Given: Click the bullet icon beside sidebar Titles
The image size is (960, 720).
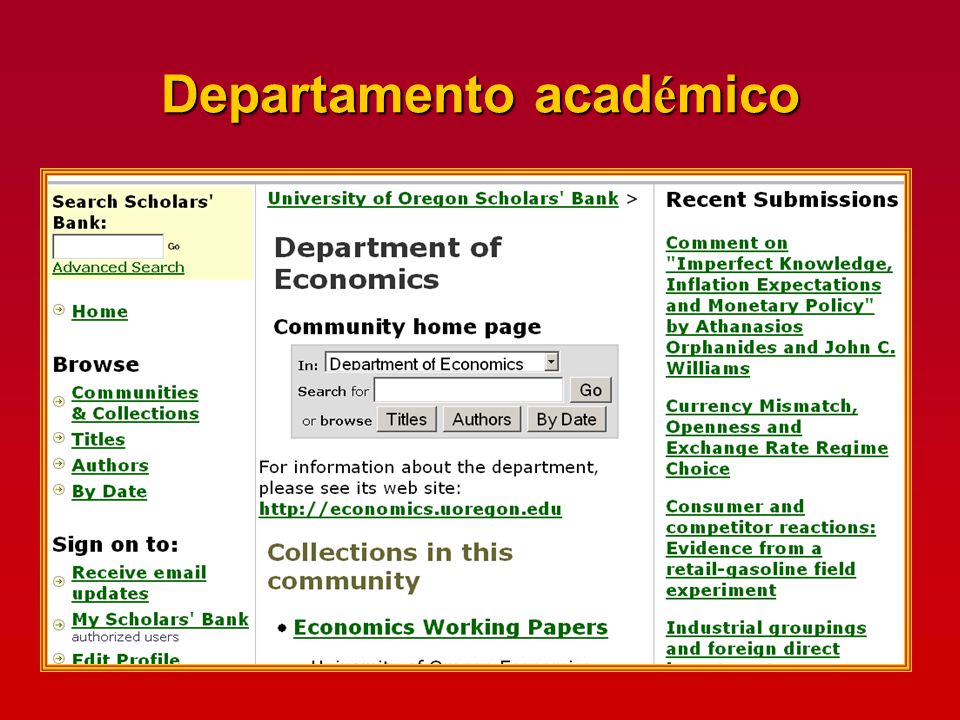Looking at the screenshot, I should click(59, 437).
